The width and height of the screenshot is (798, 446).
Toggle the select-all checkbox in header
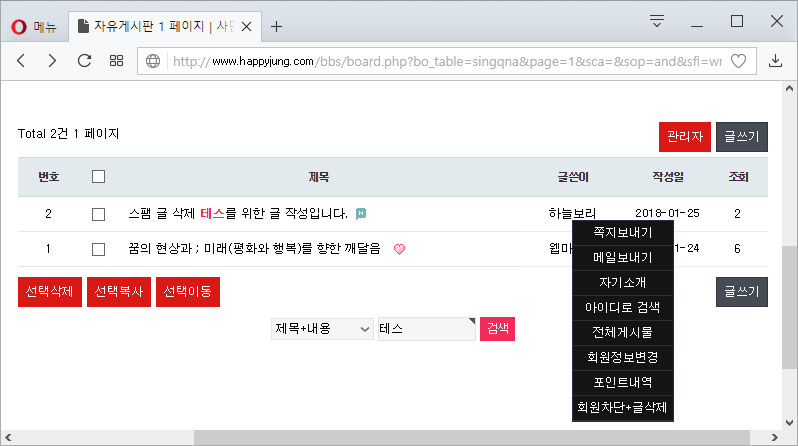tap(98, 177)
